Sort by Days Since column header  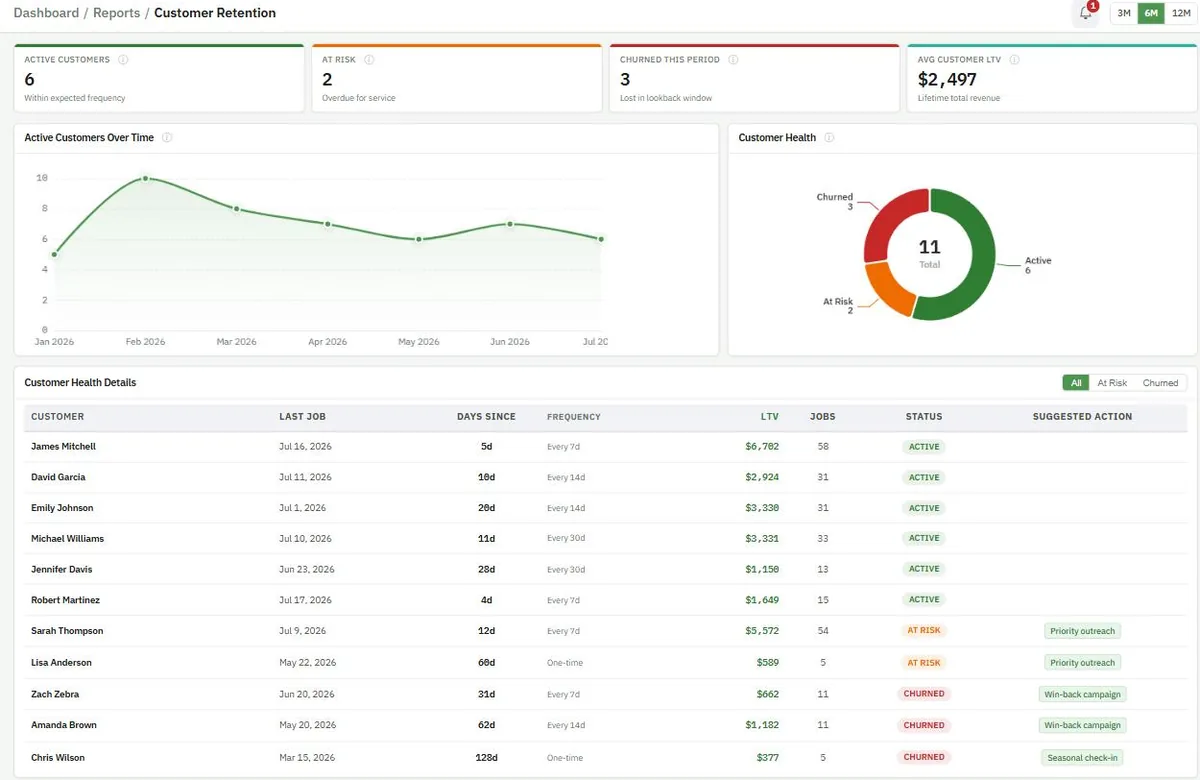(x=486, y=417)
